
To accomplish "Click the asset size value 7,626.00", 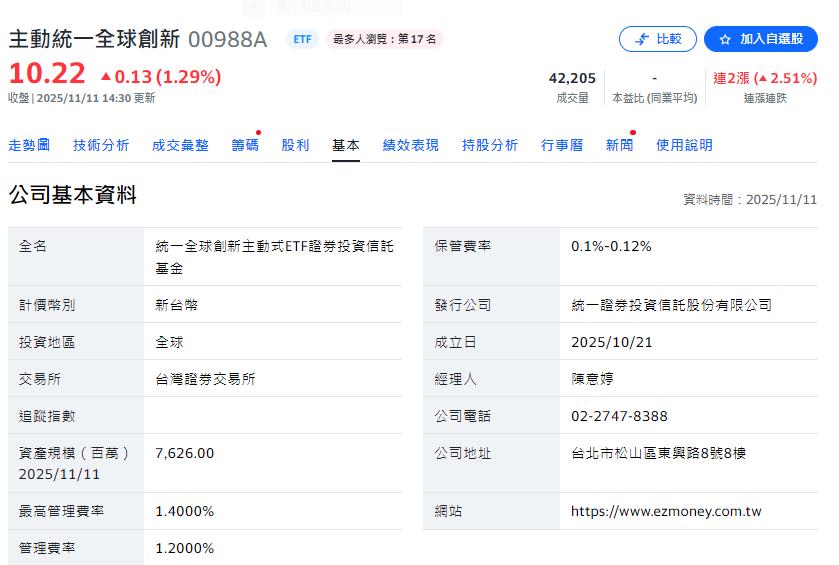I will [185, 453].
